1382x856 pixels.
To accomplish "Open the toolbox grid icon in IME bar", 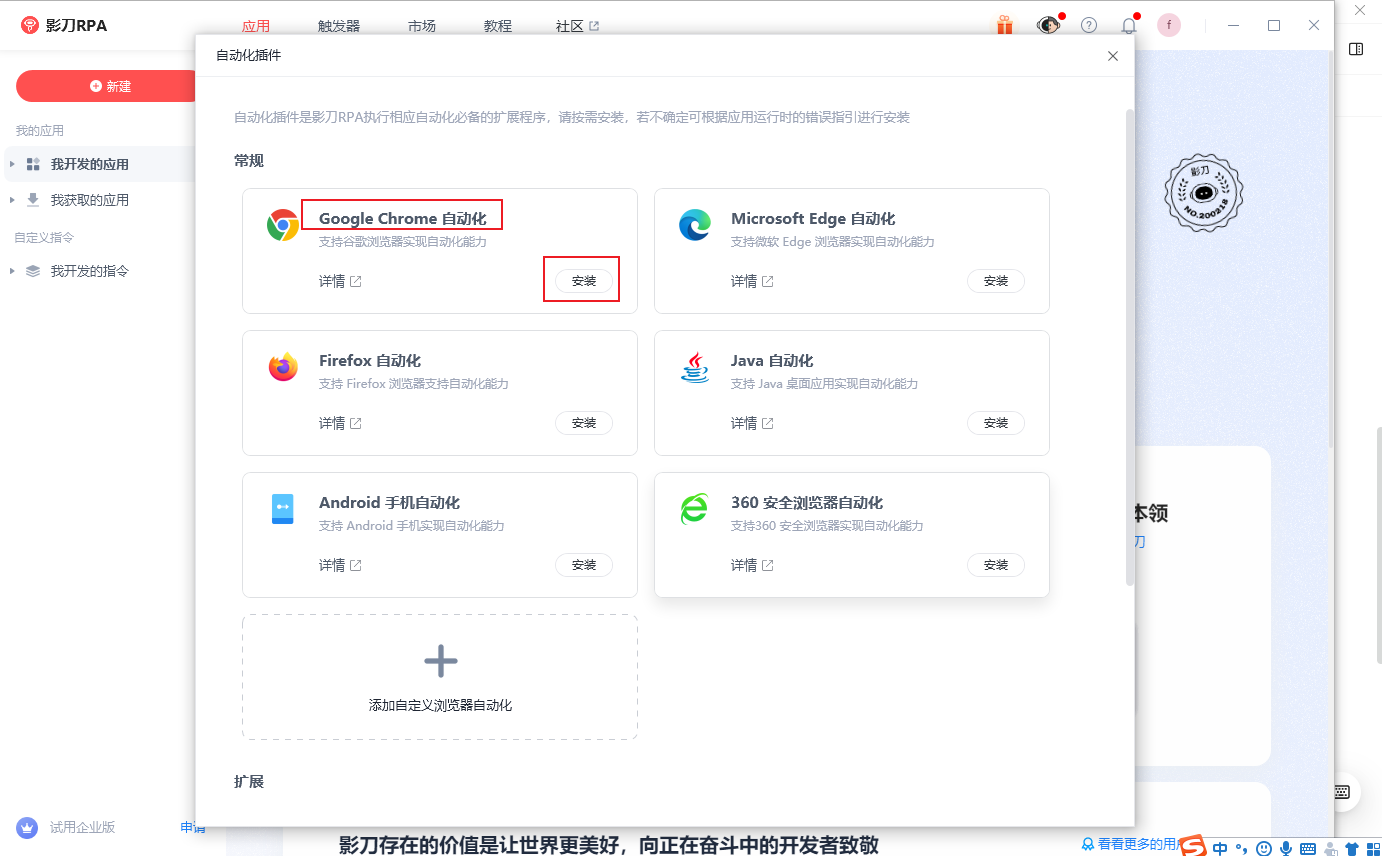I will click(1372, 848).
